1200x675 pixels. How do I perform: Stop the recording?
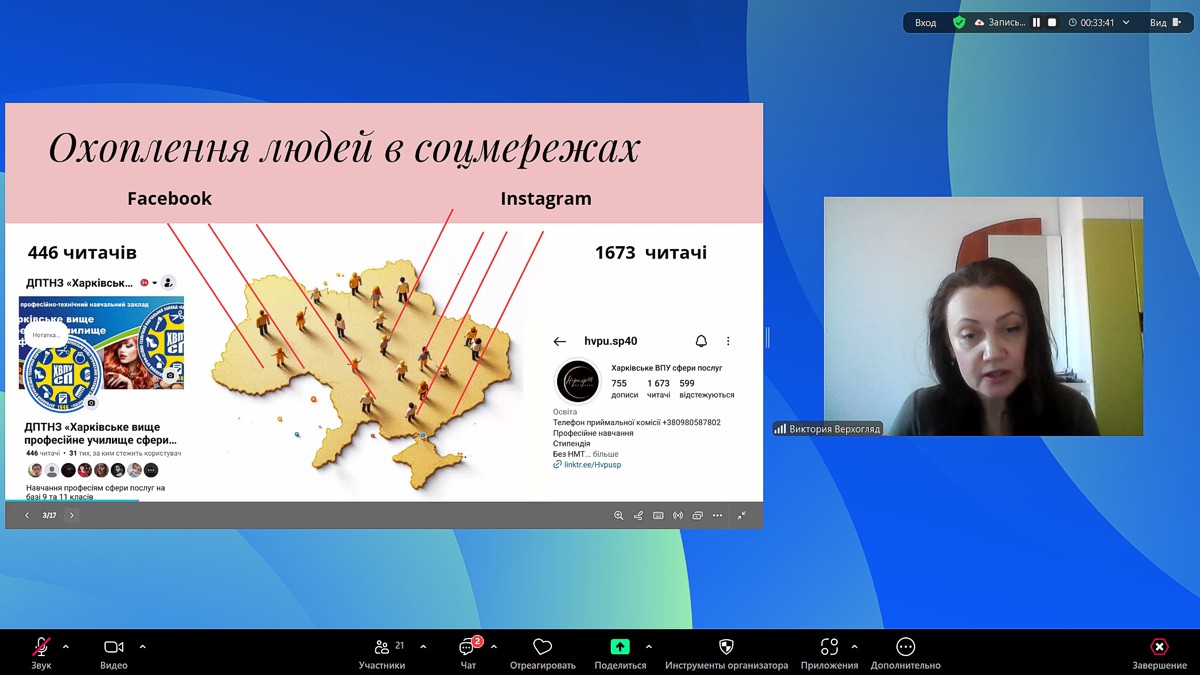pyautogui.click(x=1052, y=22)
